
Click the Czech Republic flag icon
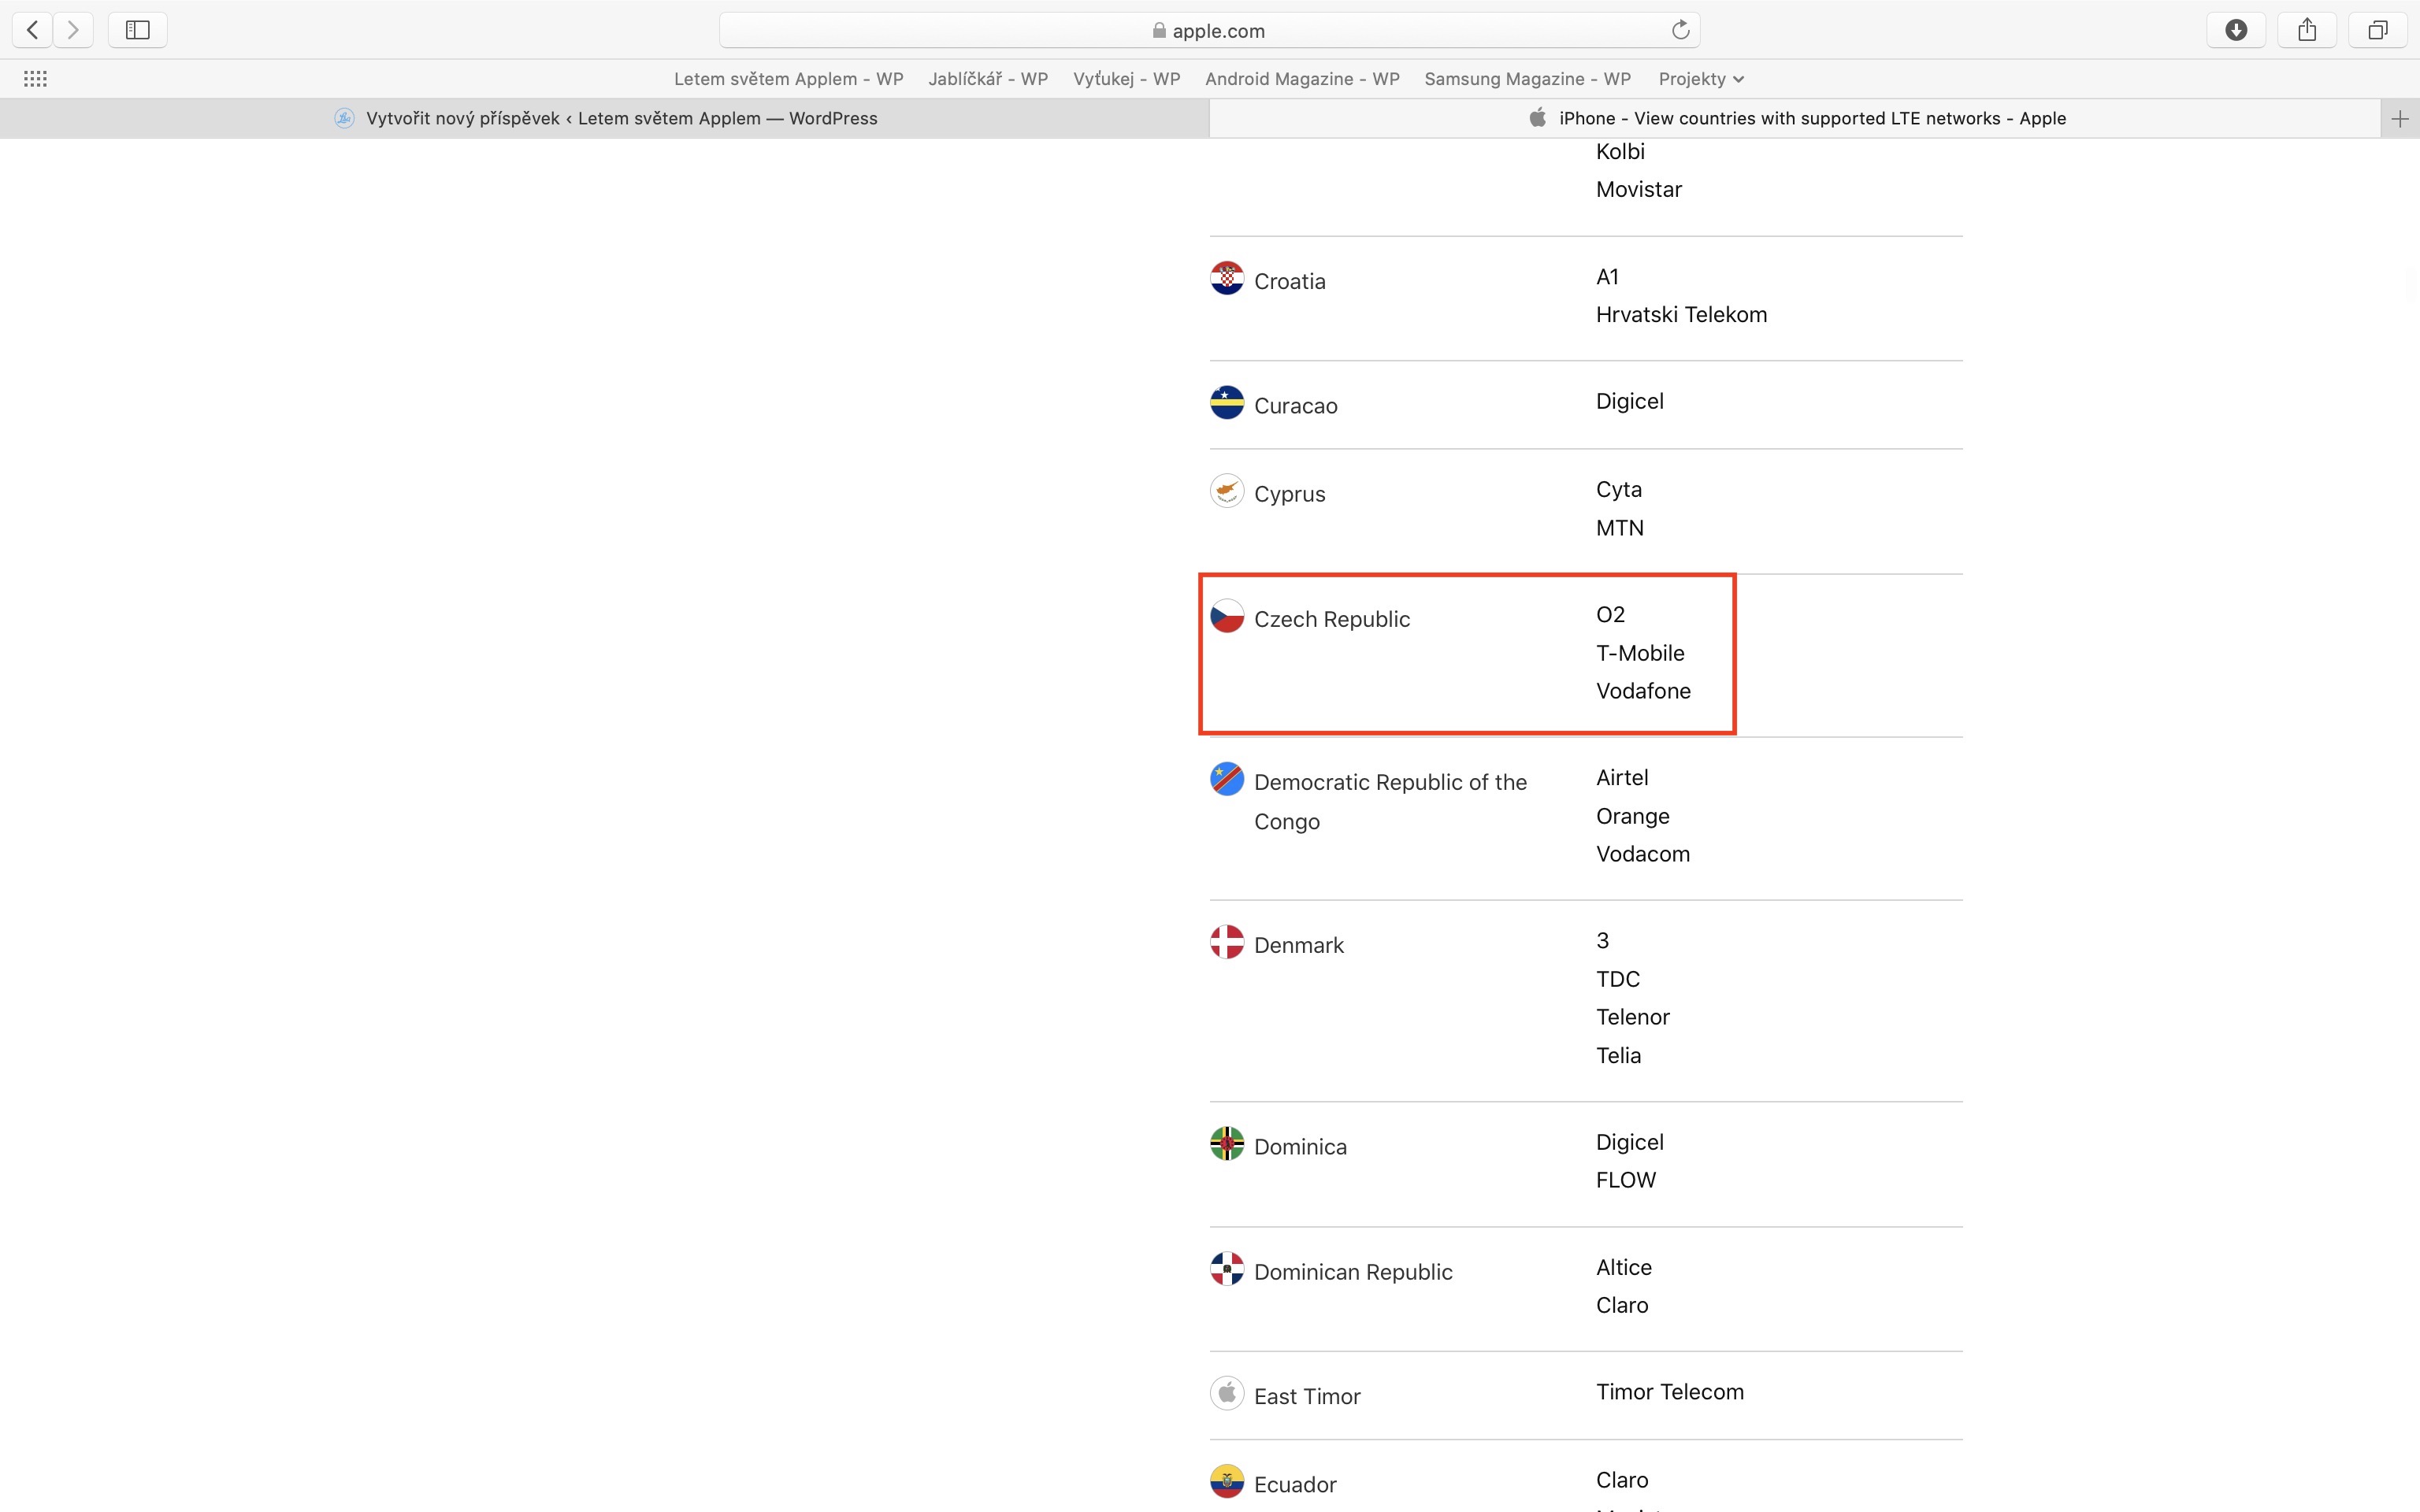pyautogui.click(x=1227, y=616)
